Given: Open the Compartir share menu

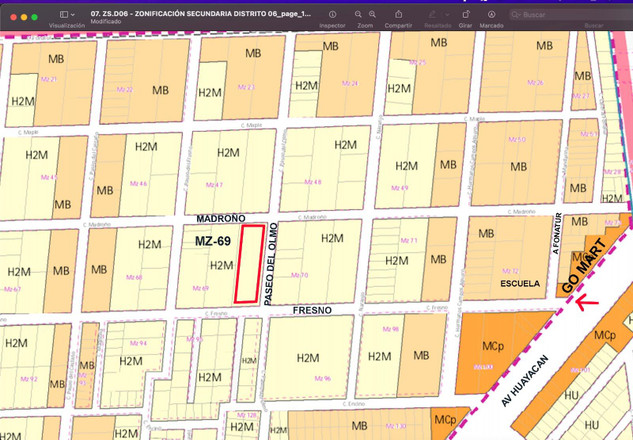Looking at the screenshot, I should click(x=398, y=14).
